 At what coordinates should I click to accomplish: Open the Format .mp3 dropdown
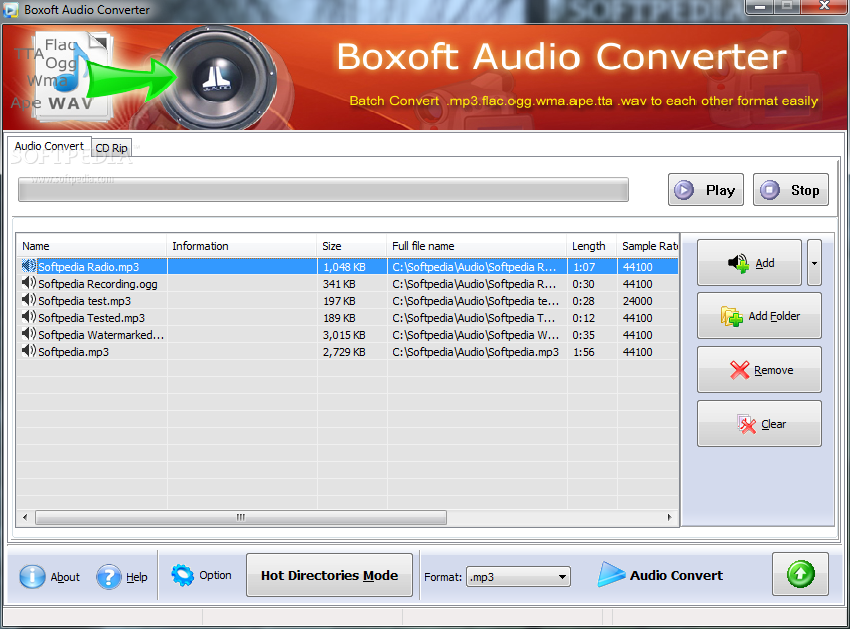pos(518,577)
